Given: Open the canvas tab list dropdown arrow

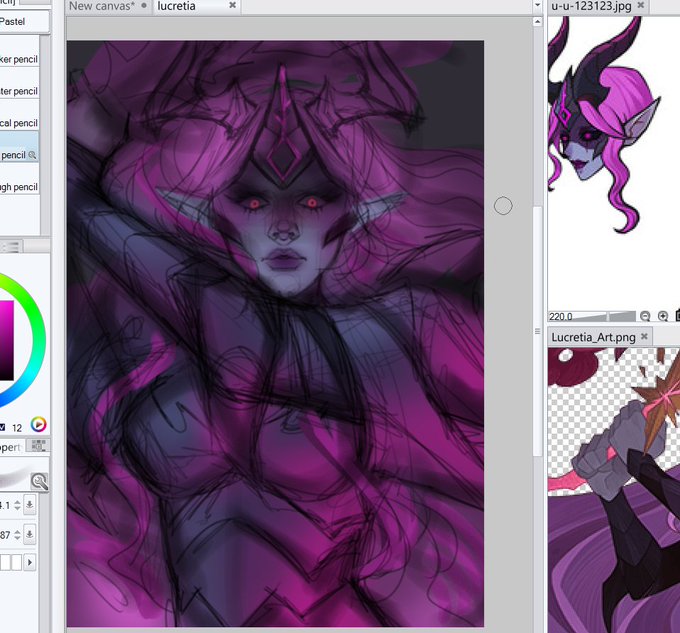Looking at the screenshot, I should [537, 6].
